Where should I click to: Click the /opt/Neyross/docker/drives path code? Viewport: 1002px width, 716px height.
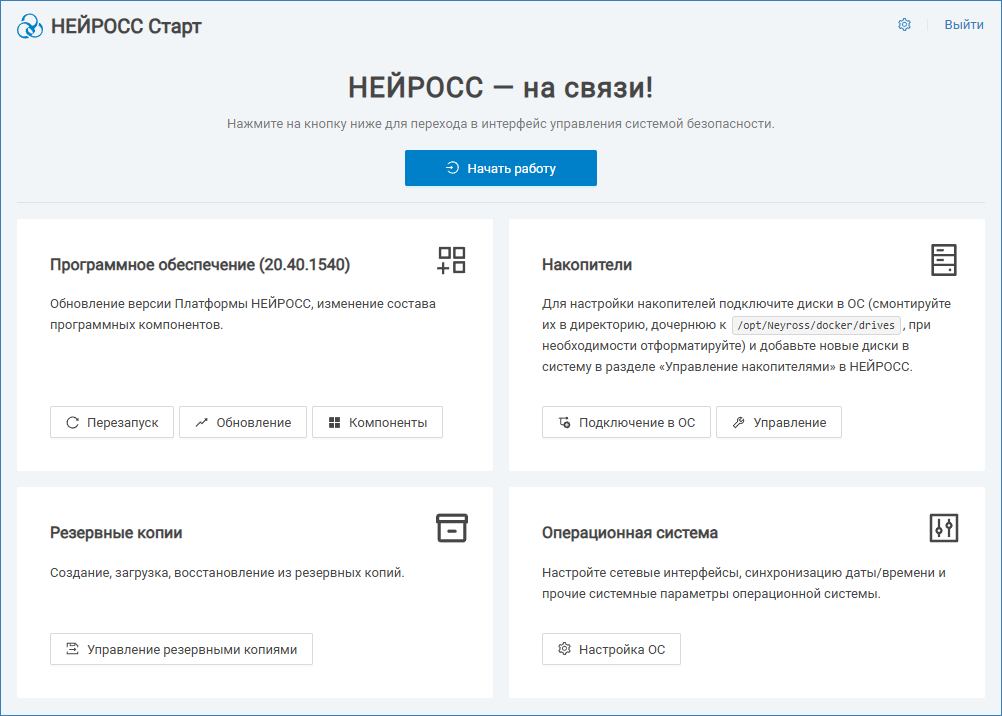816,325
